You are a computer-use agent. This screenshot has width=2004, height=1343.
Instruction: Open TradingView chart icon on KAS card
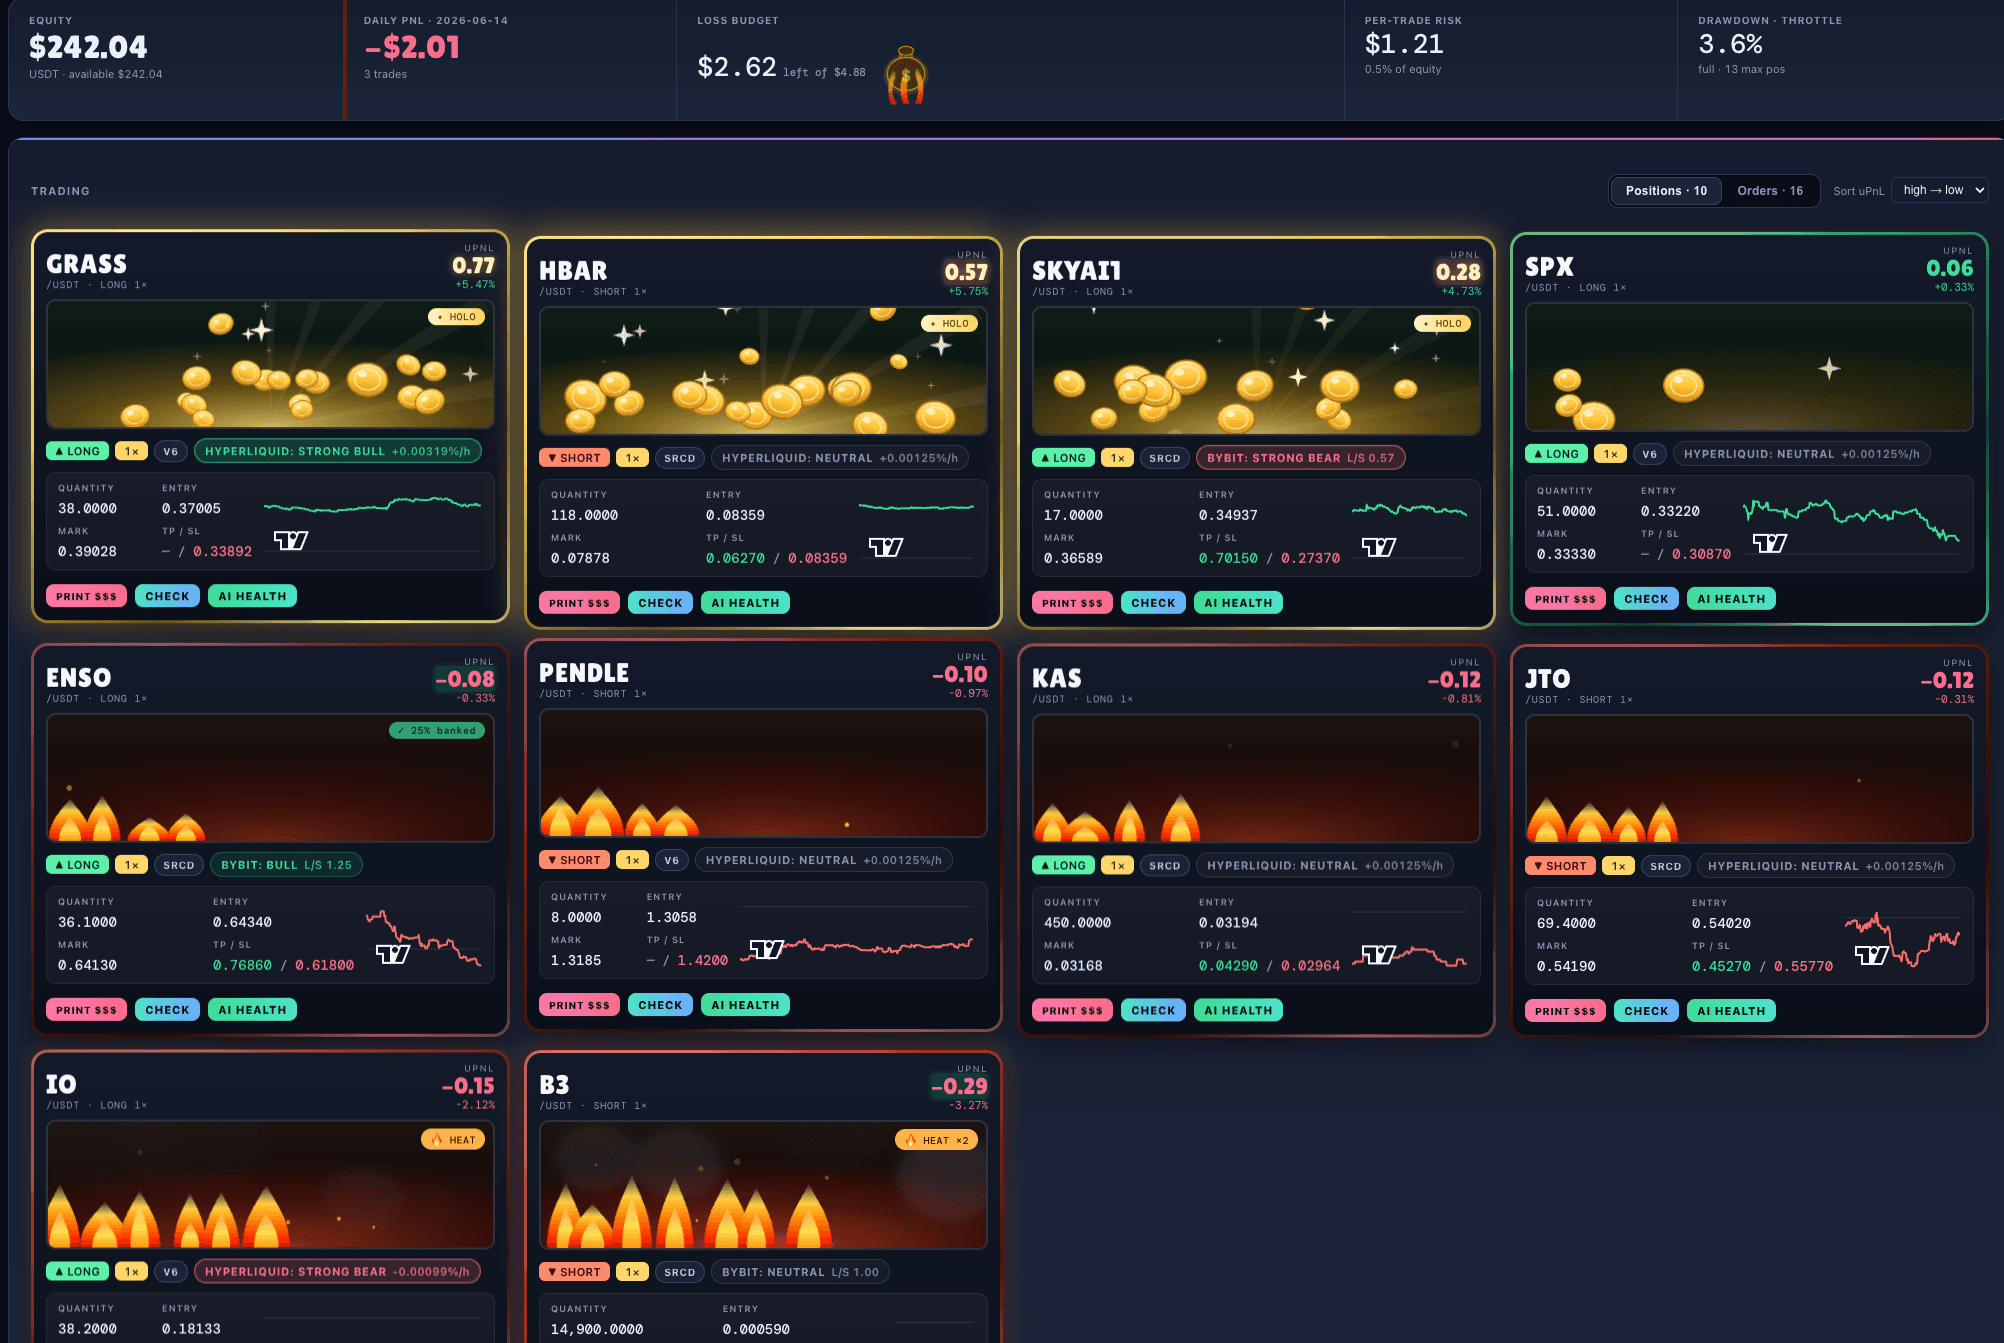click(x=1379, y=955)
